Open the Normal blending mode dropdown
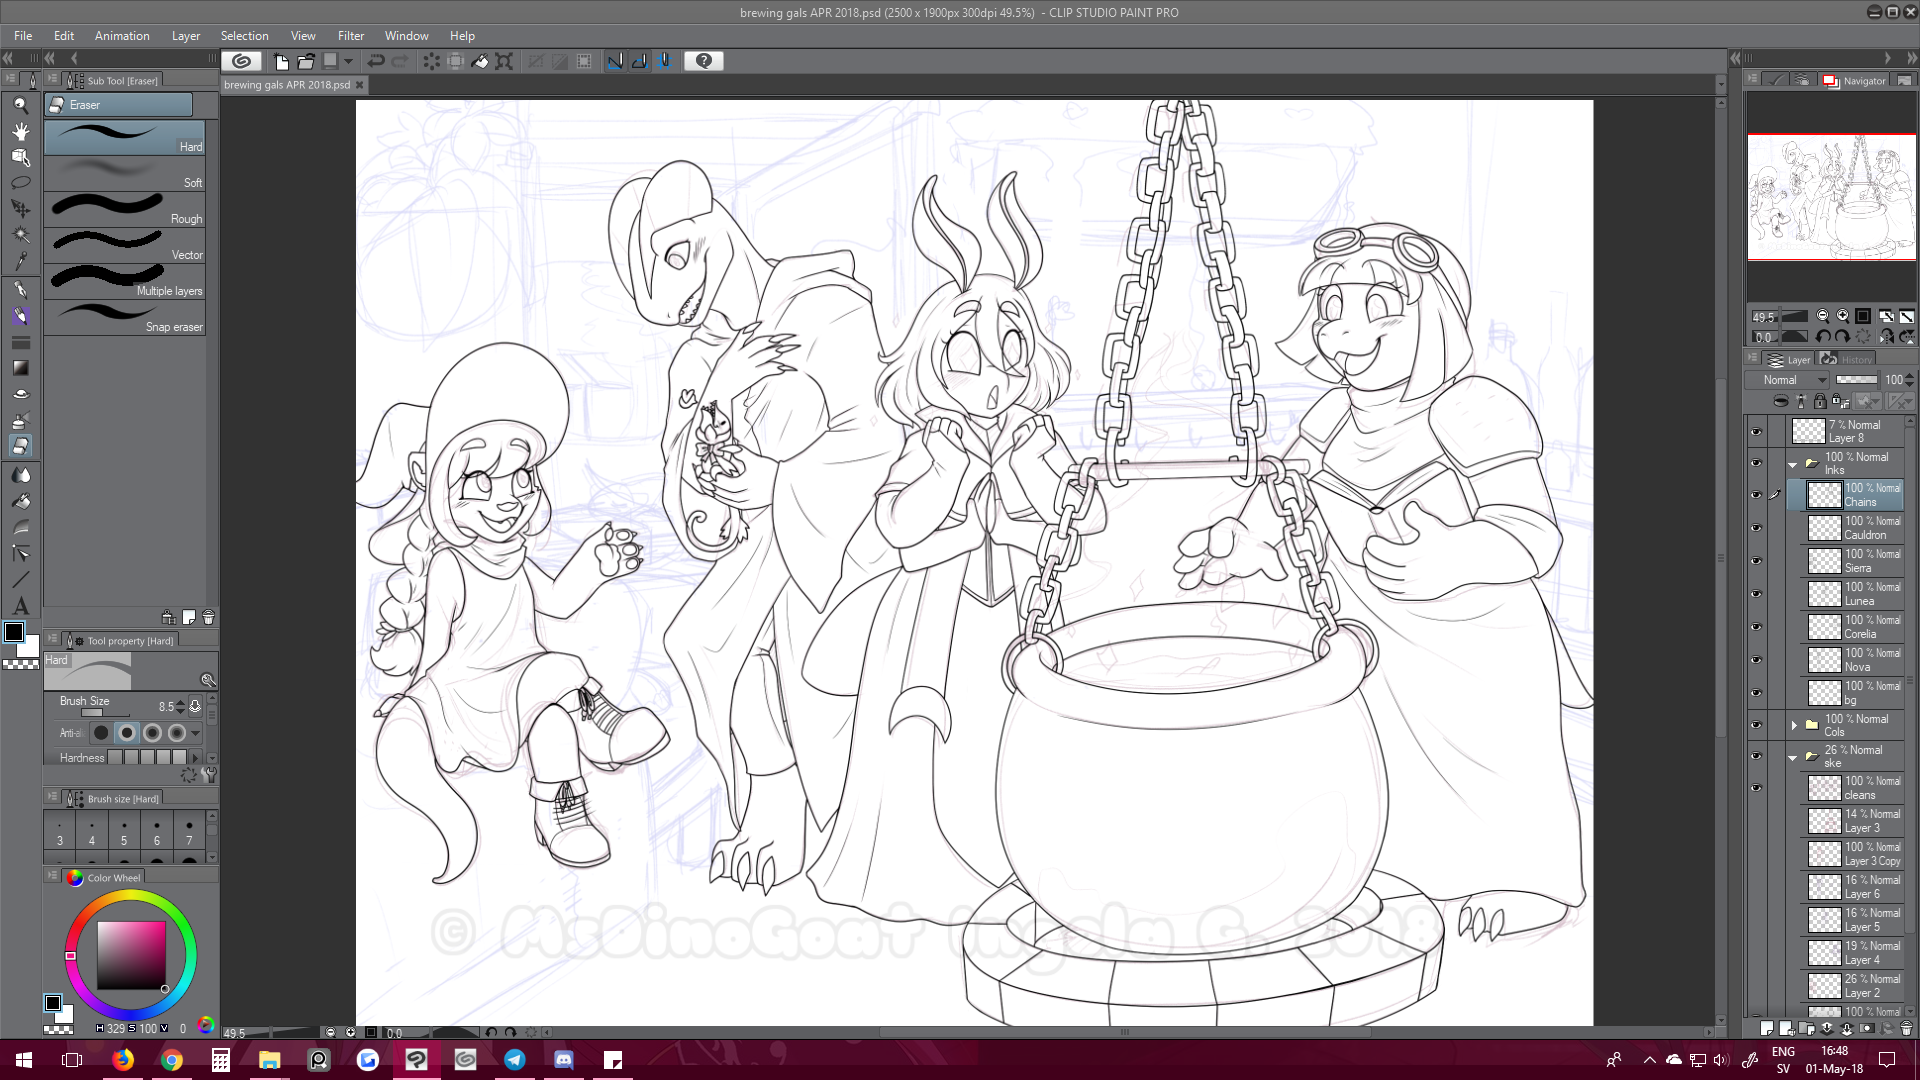The height and width of the screenshot is (1080, 1920). click(x=1788, y=380)
